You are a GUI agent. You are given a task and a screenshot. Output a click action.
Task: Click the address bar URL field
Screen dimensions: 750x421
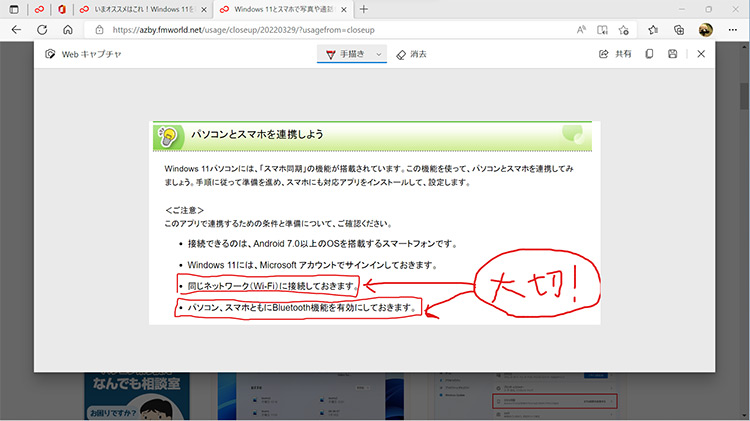300,30
